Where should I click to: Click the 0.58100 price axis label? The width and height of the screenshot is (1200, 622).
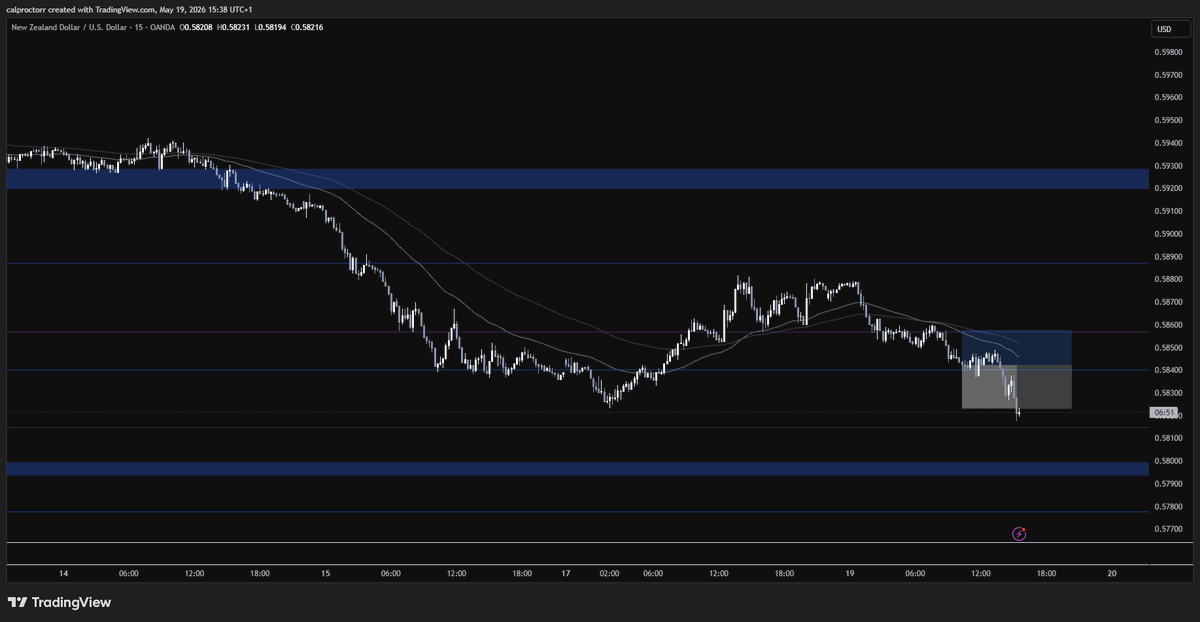1170,438
